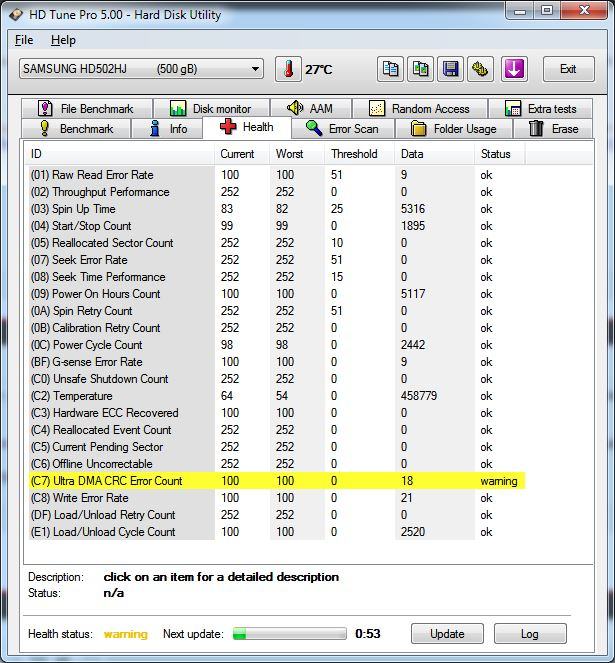
Task: Click the Status column header
Action: (x=500, y=154)
